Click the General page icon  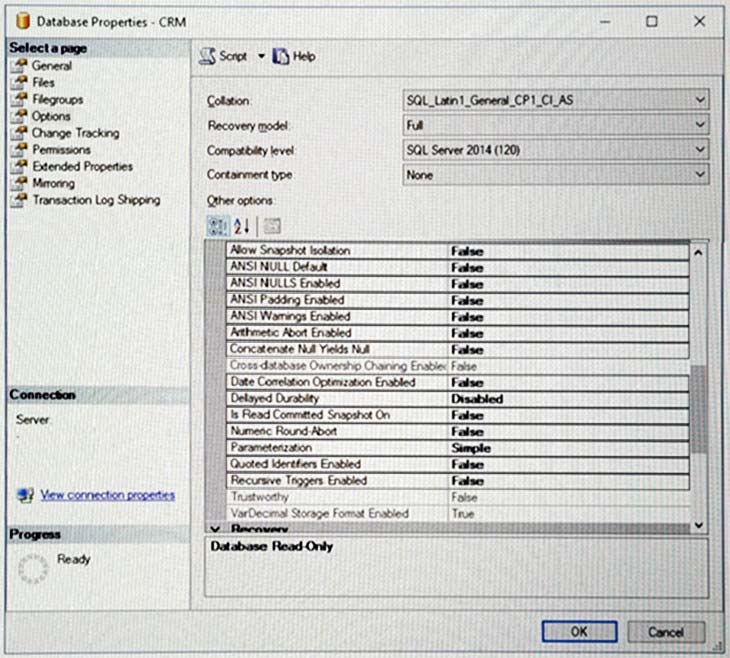coord(20,66)
